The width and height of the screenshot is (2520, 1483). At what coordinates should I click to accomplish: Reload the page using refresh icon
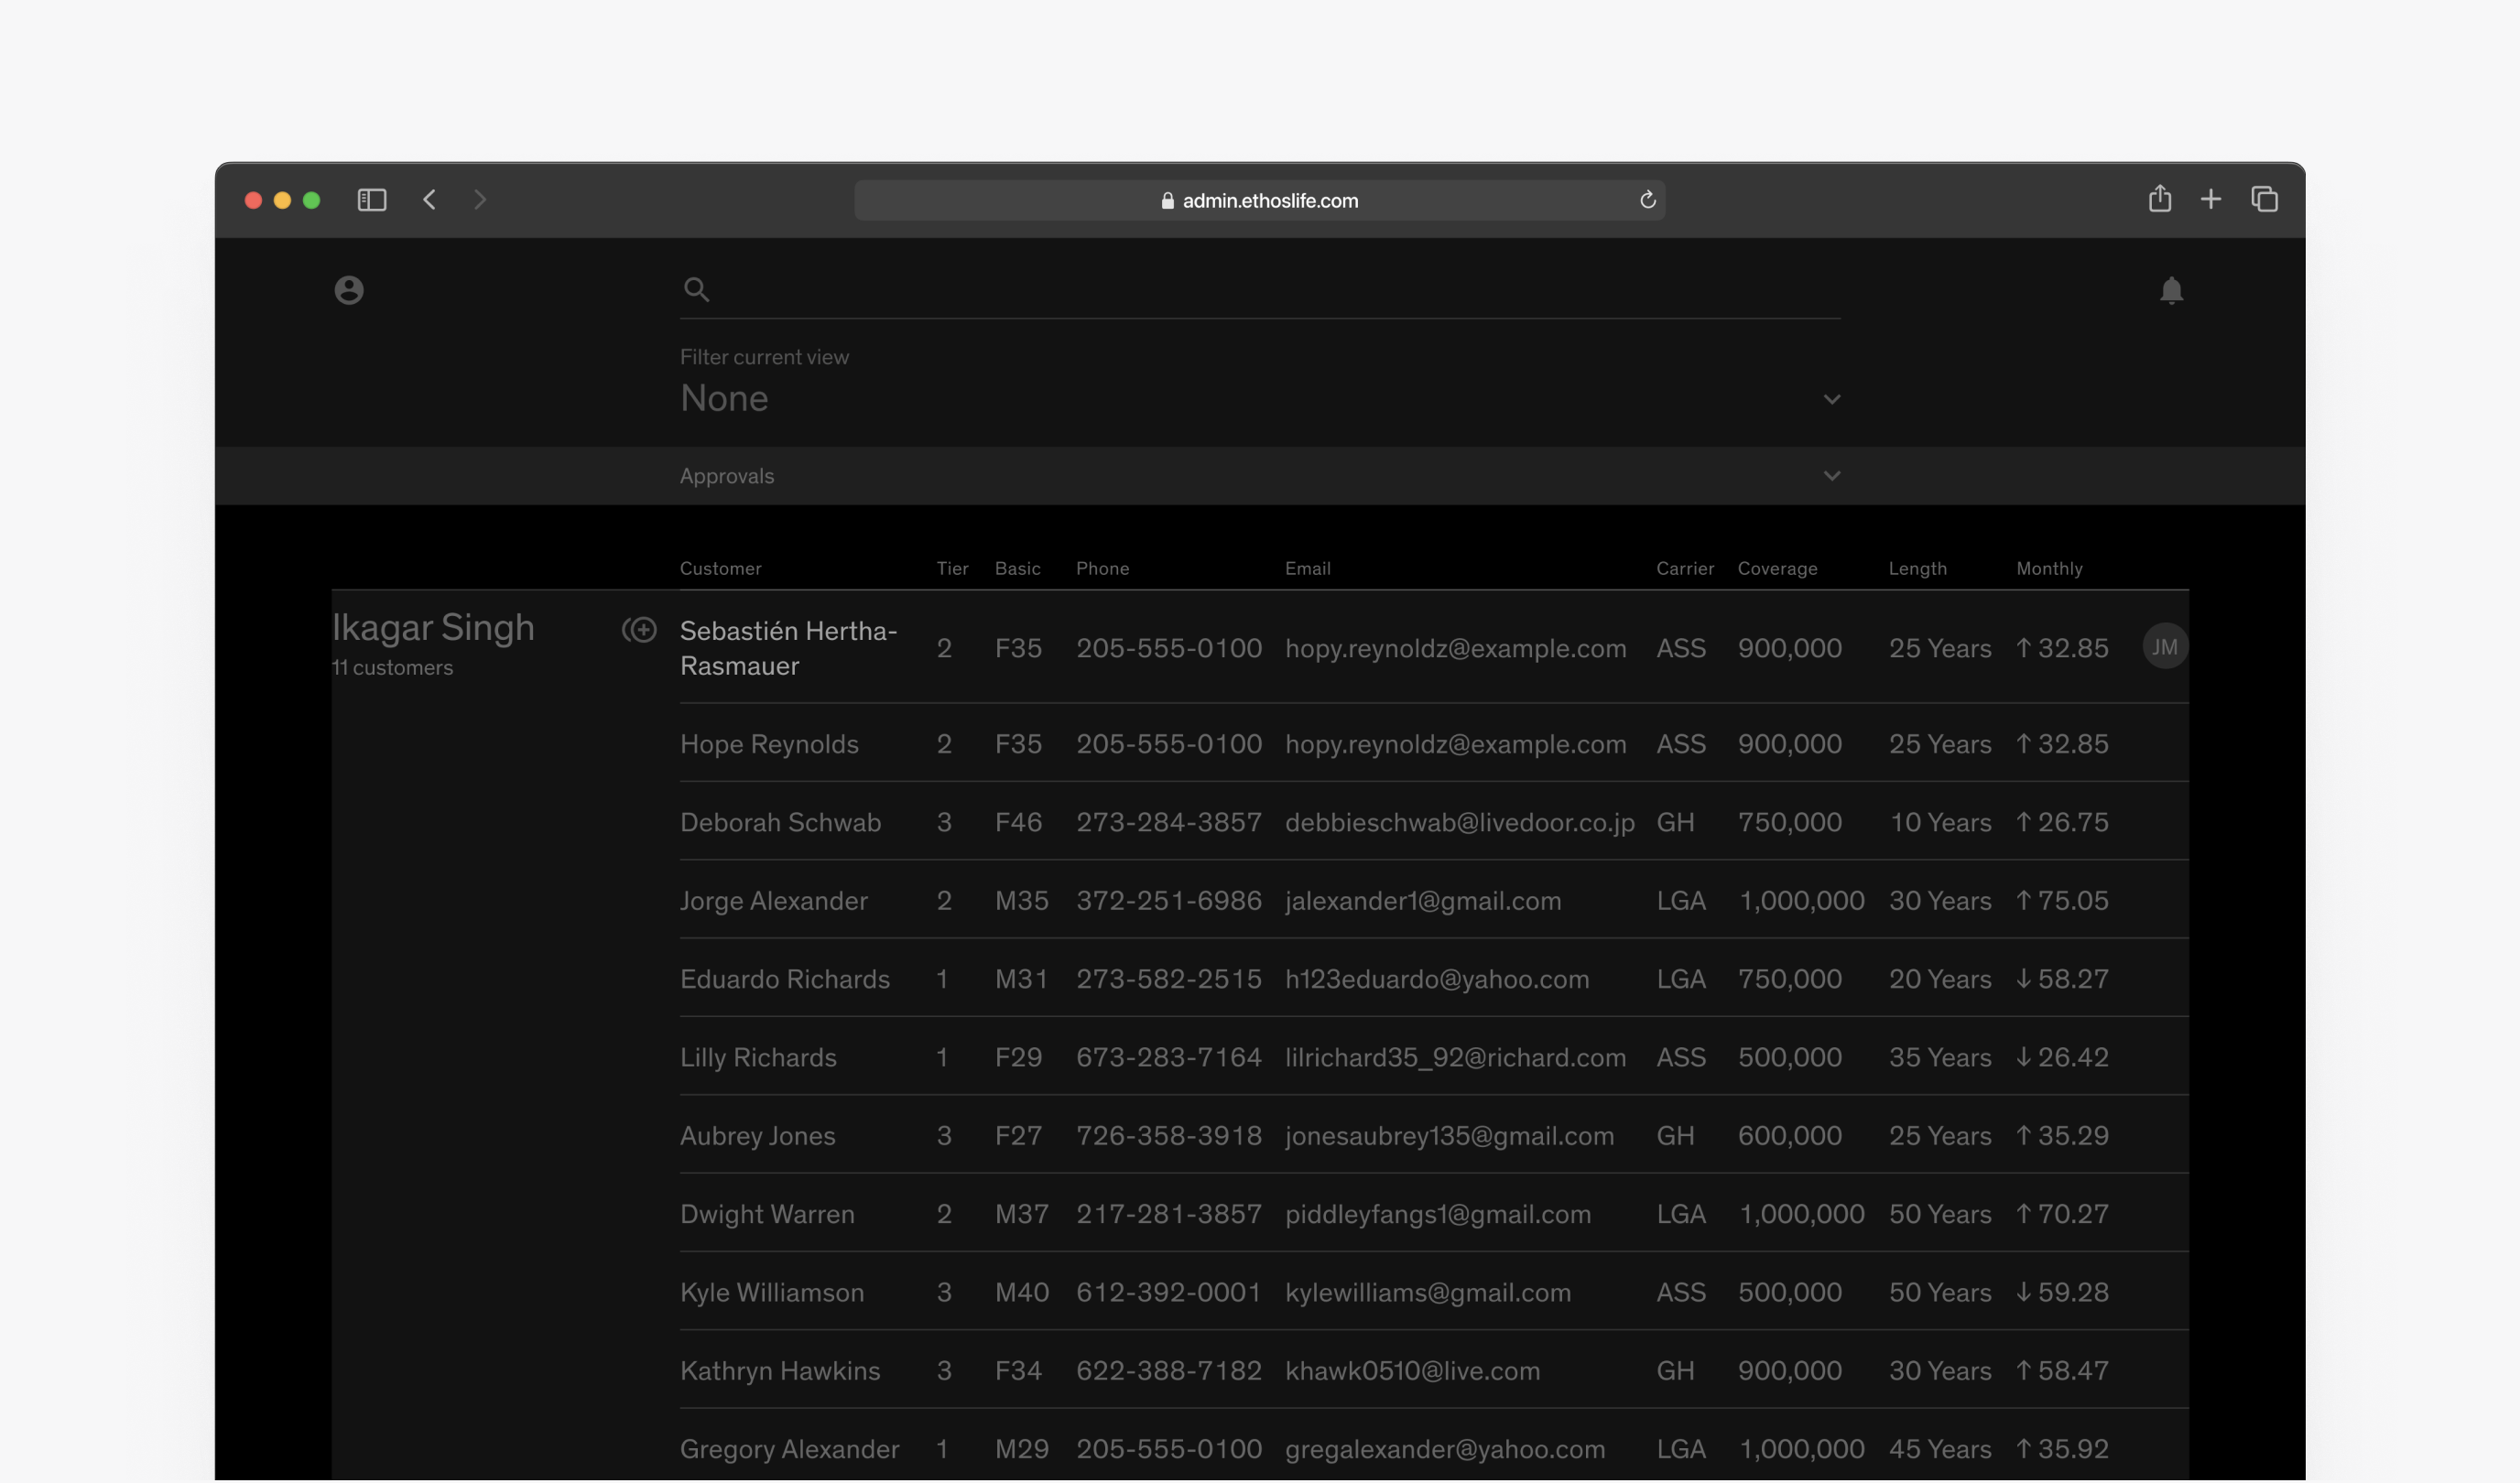click(1647, 200)
